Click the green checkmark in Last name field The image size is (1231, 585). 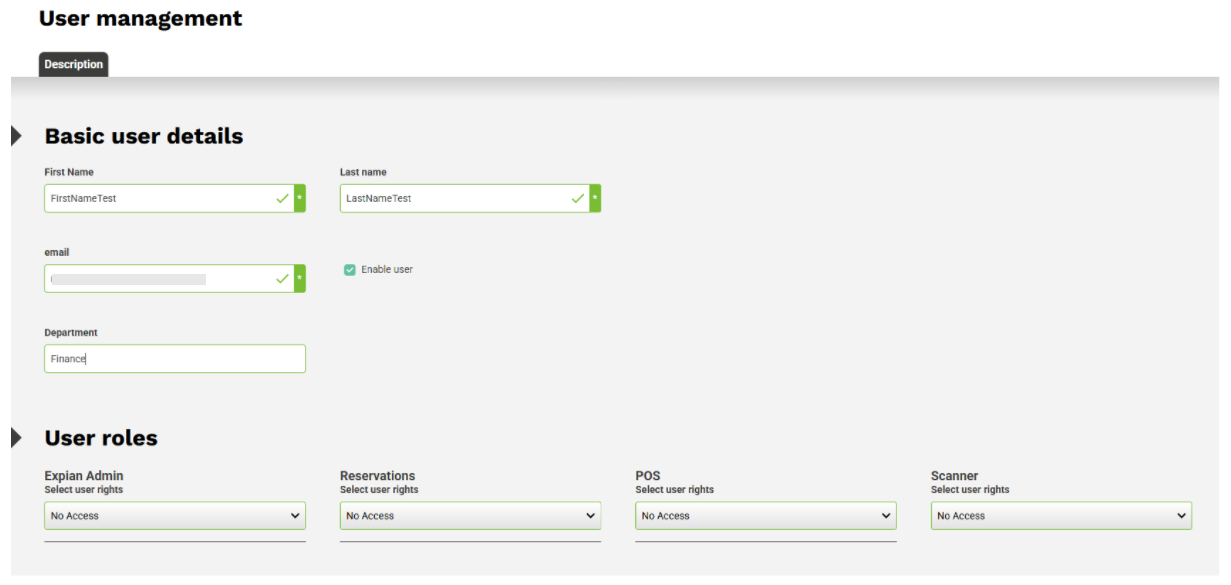[x=577, y=198]
